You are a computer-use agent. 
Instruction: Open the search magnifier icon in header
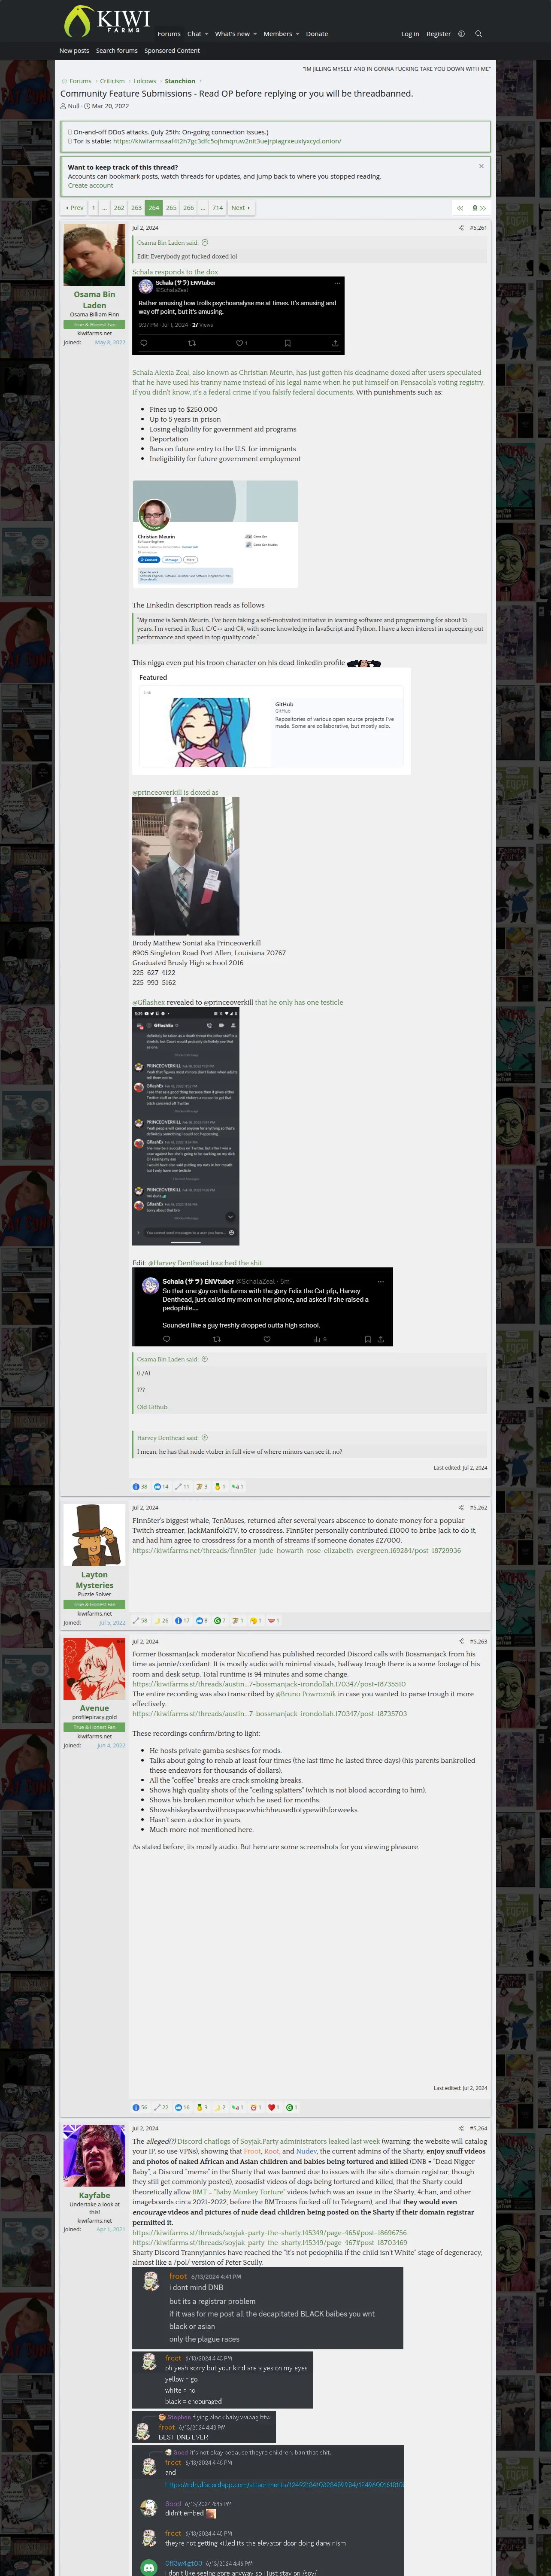coord(478,34)
